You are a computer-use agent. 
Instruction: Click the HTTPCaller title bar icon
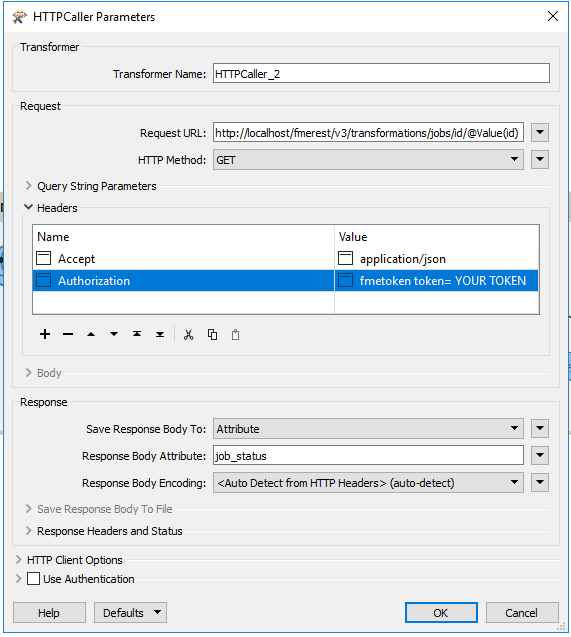click(x=19, y=17)
